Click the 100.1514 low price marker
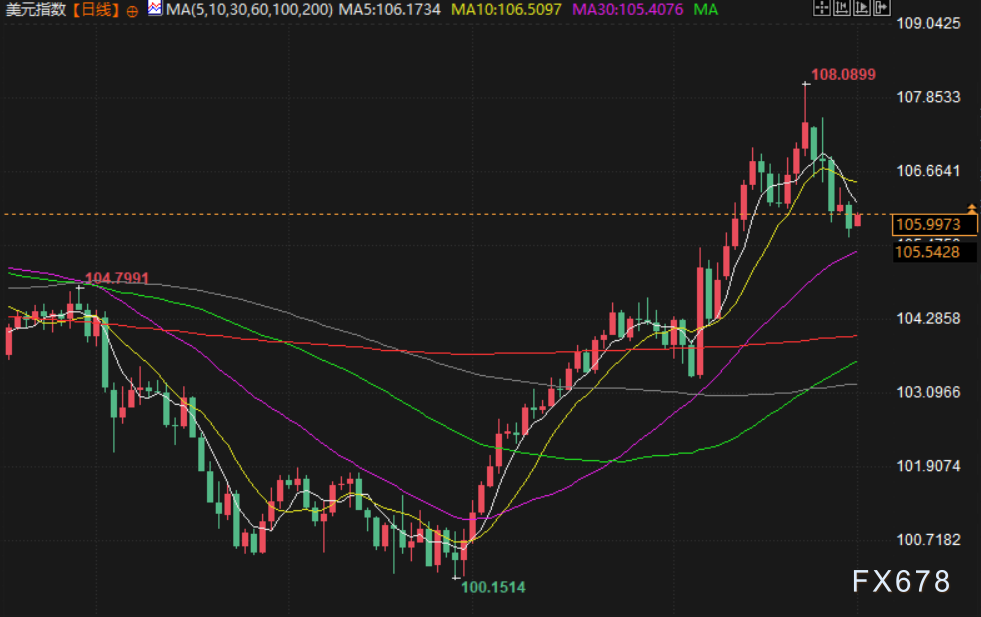Viewport: 981px width, 617px height. coord(492,587)
